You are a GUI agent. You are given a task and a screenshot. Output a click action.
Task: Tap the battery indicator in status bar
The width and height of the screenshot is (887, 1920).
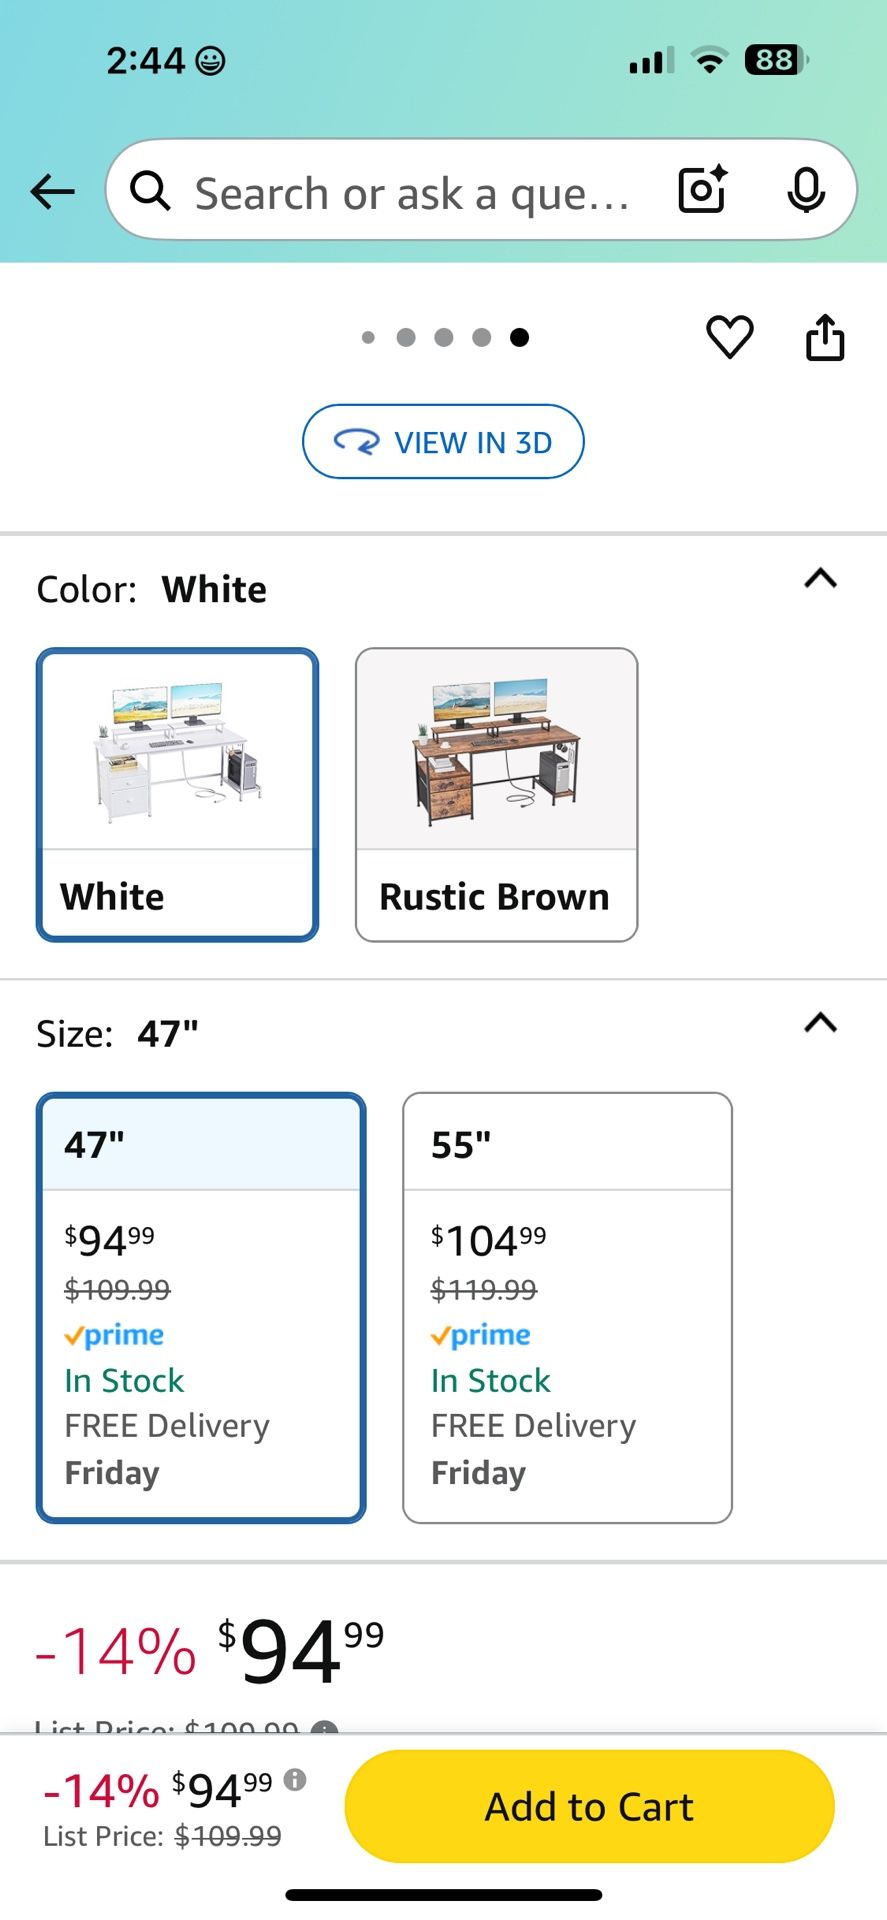(775, 61)
